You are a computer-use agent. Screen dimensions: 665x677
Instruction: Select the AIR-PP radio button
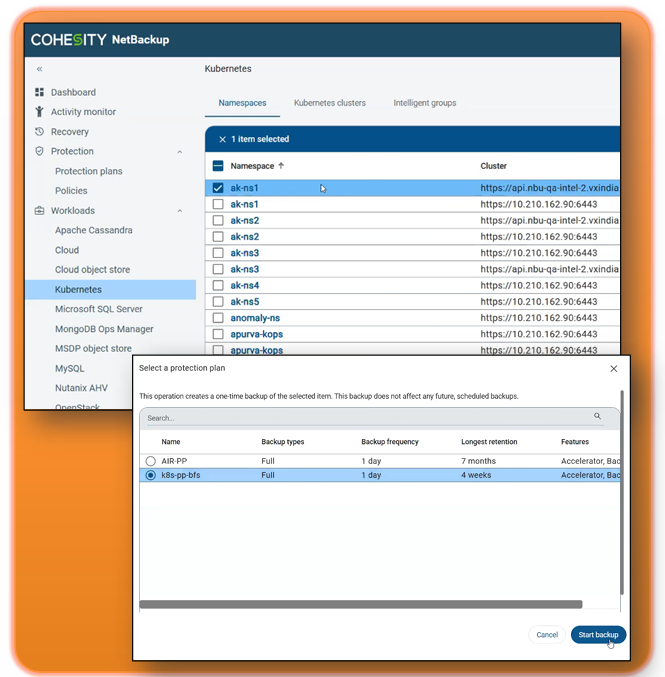[x=150, y=461]
